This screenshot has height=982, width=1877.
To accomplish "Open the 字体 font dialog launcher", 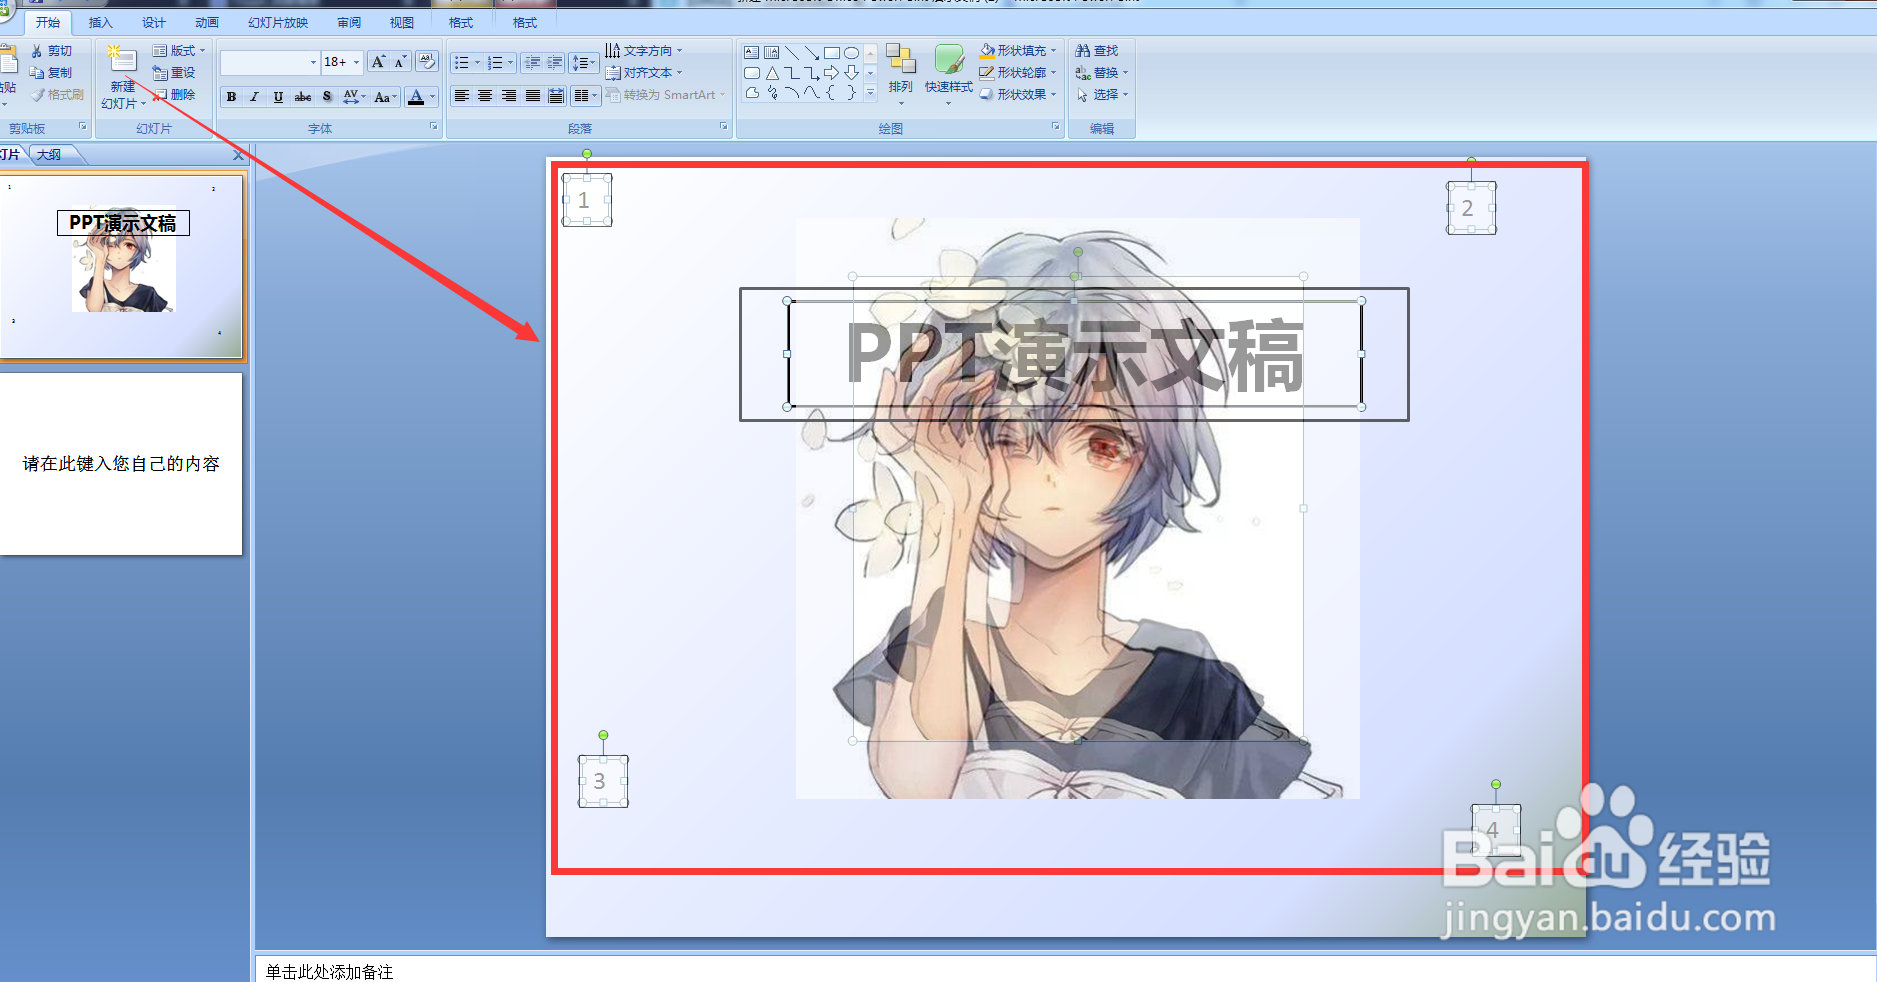I will coord(433,127).
